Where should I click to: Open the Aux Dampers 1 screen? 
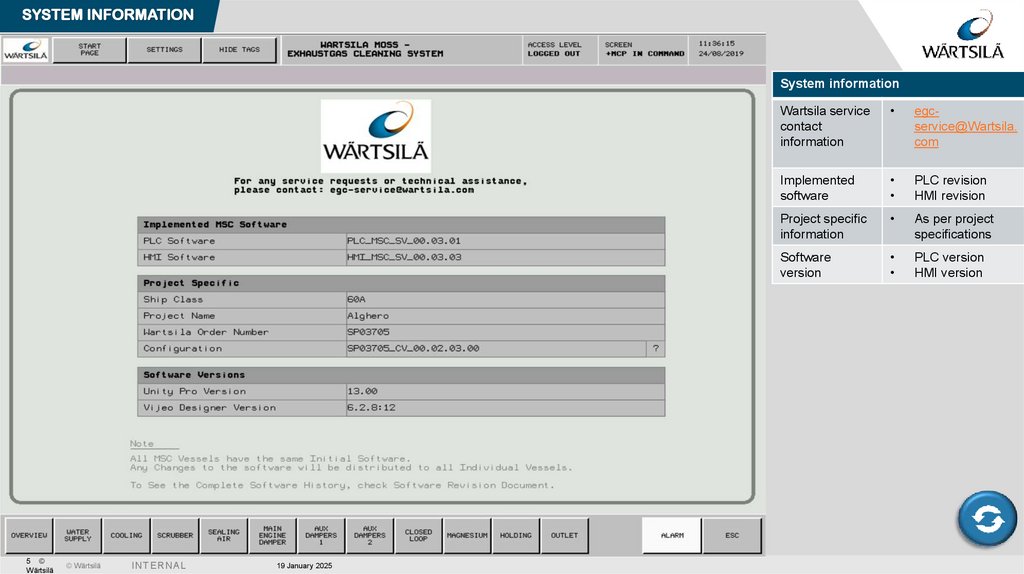coord(321,535)
